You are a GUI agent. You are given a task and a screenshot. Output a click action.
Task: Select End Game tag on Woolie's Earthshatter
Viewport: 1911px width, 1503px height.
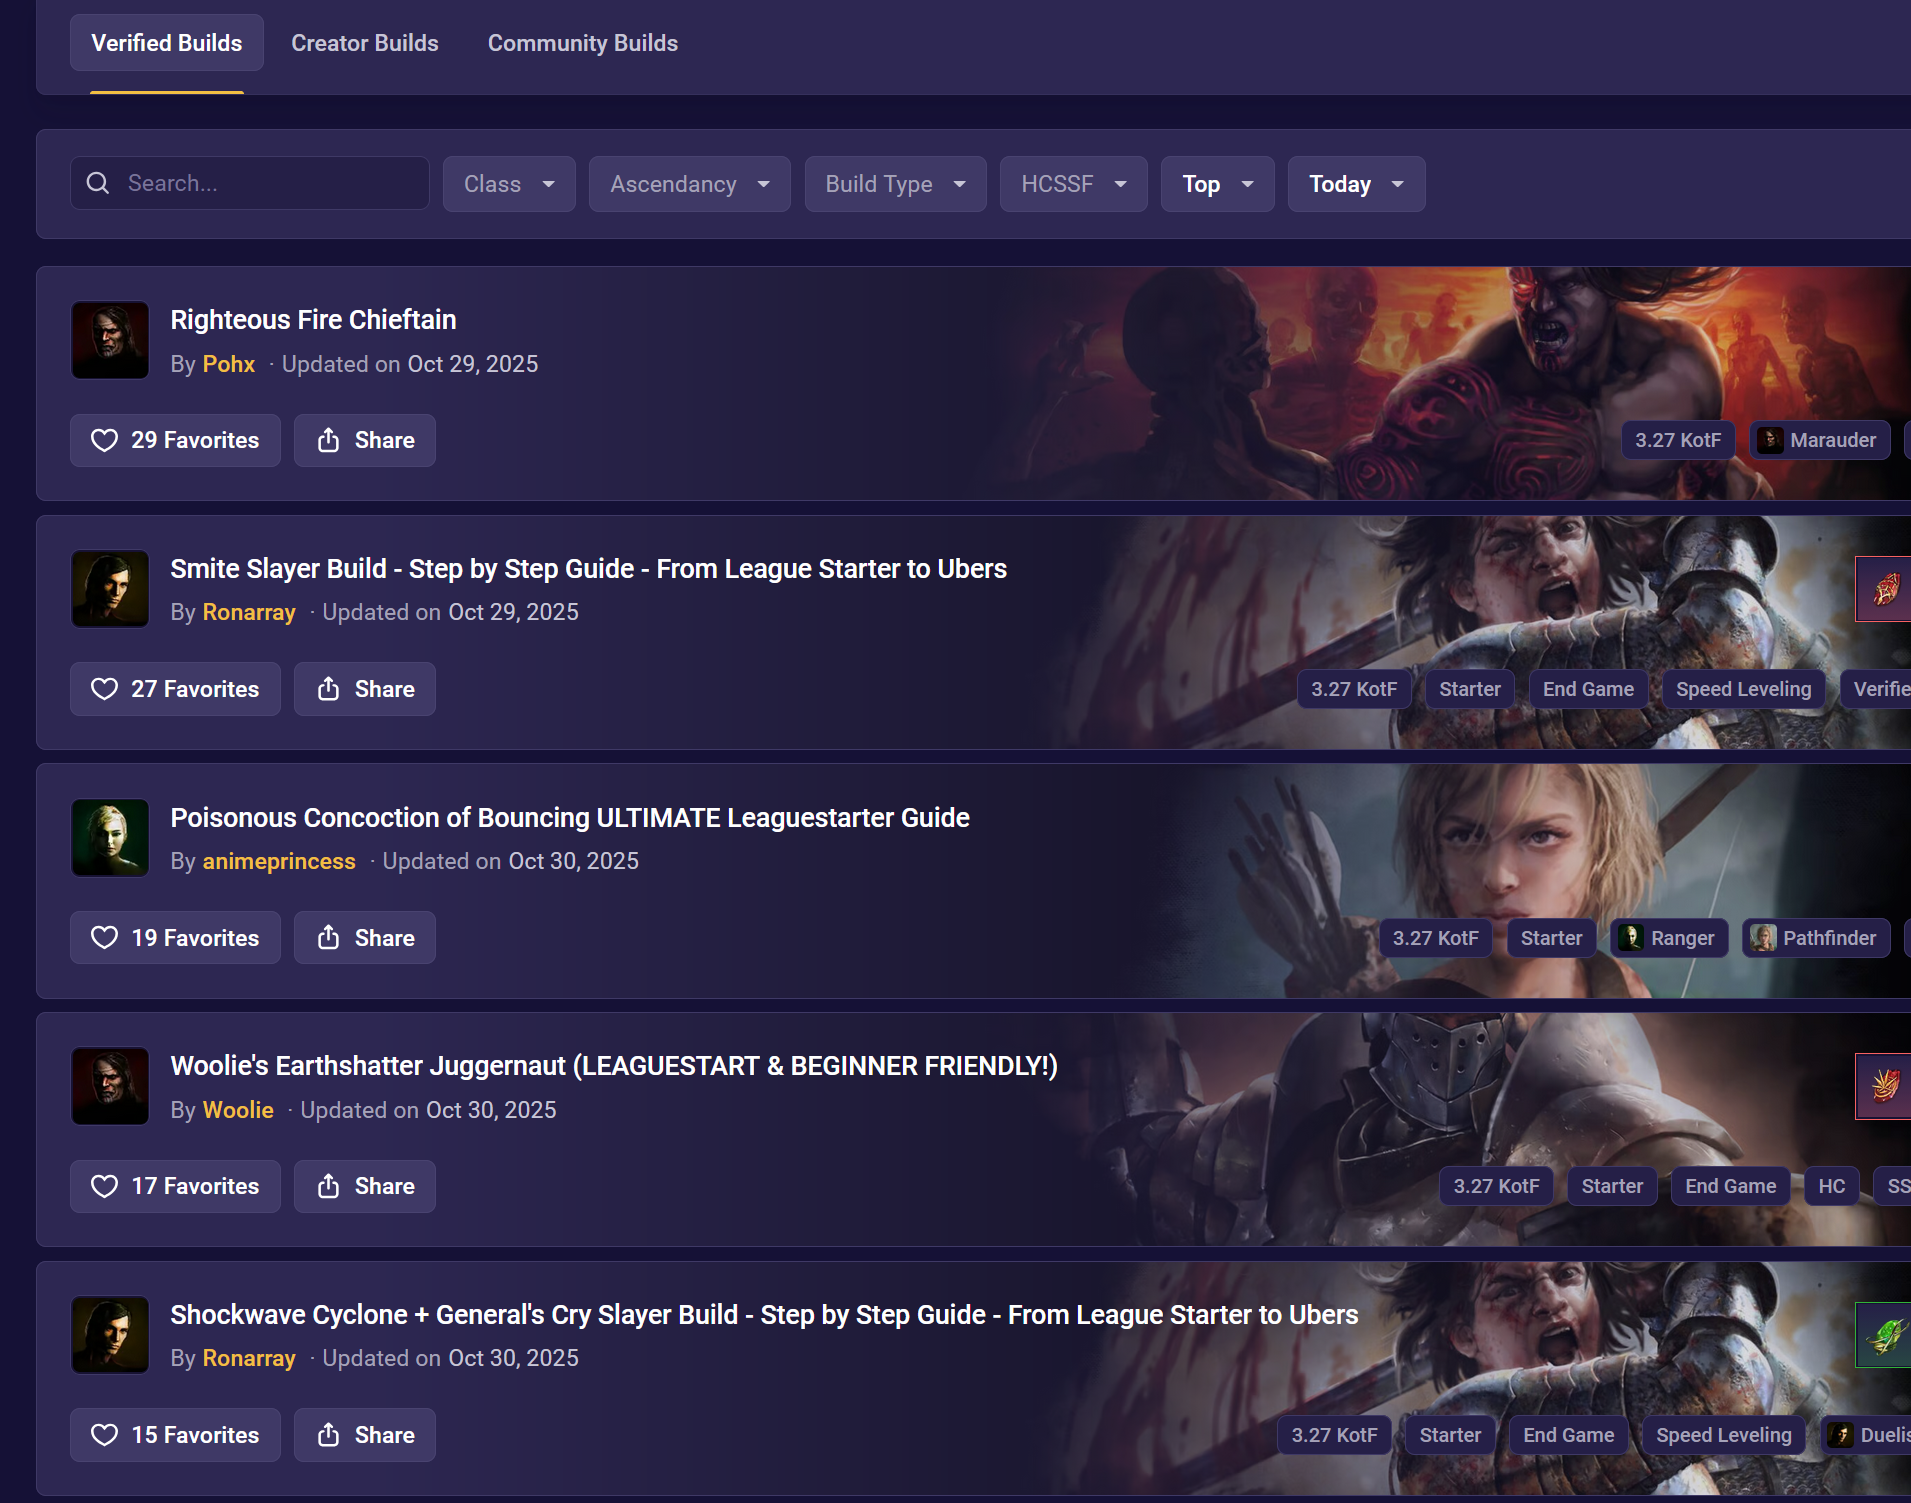point(1731,1186)
